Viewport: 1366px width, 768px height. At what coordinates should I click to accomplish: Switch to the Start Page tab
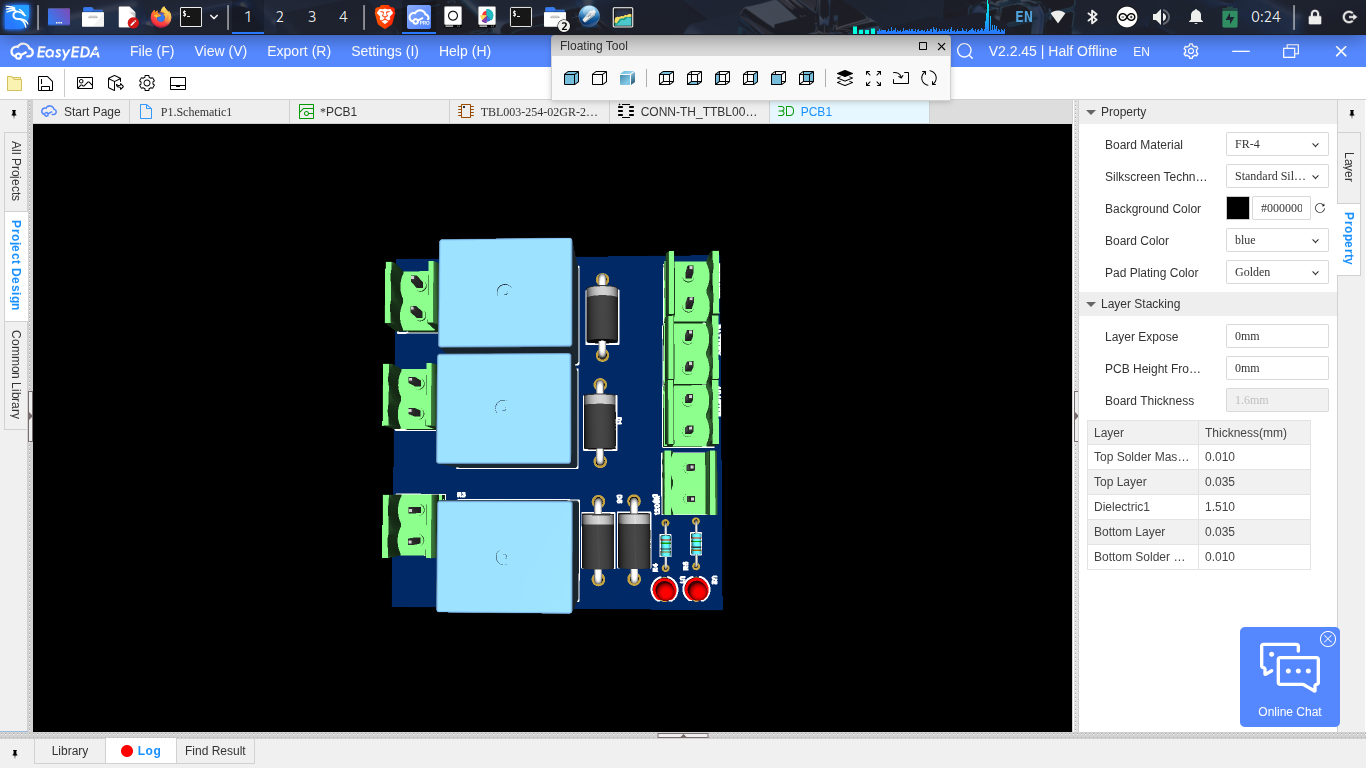coord(81,112)
